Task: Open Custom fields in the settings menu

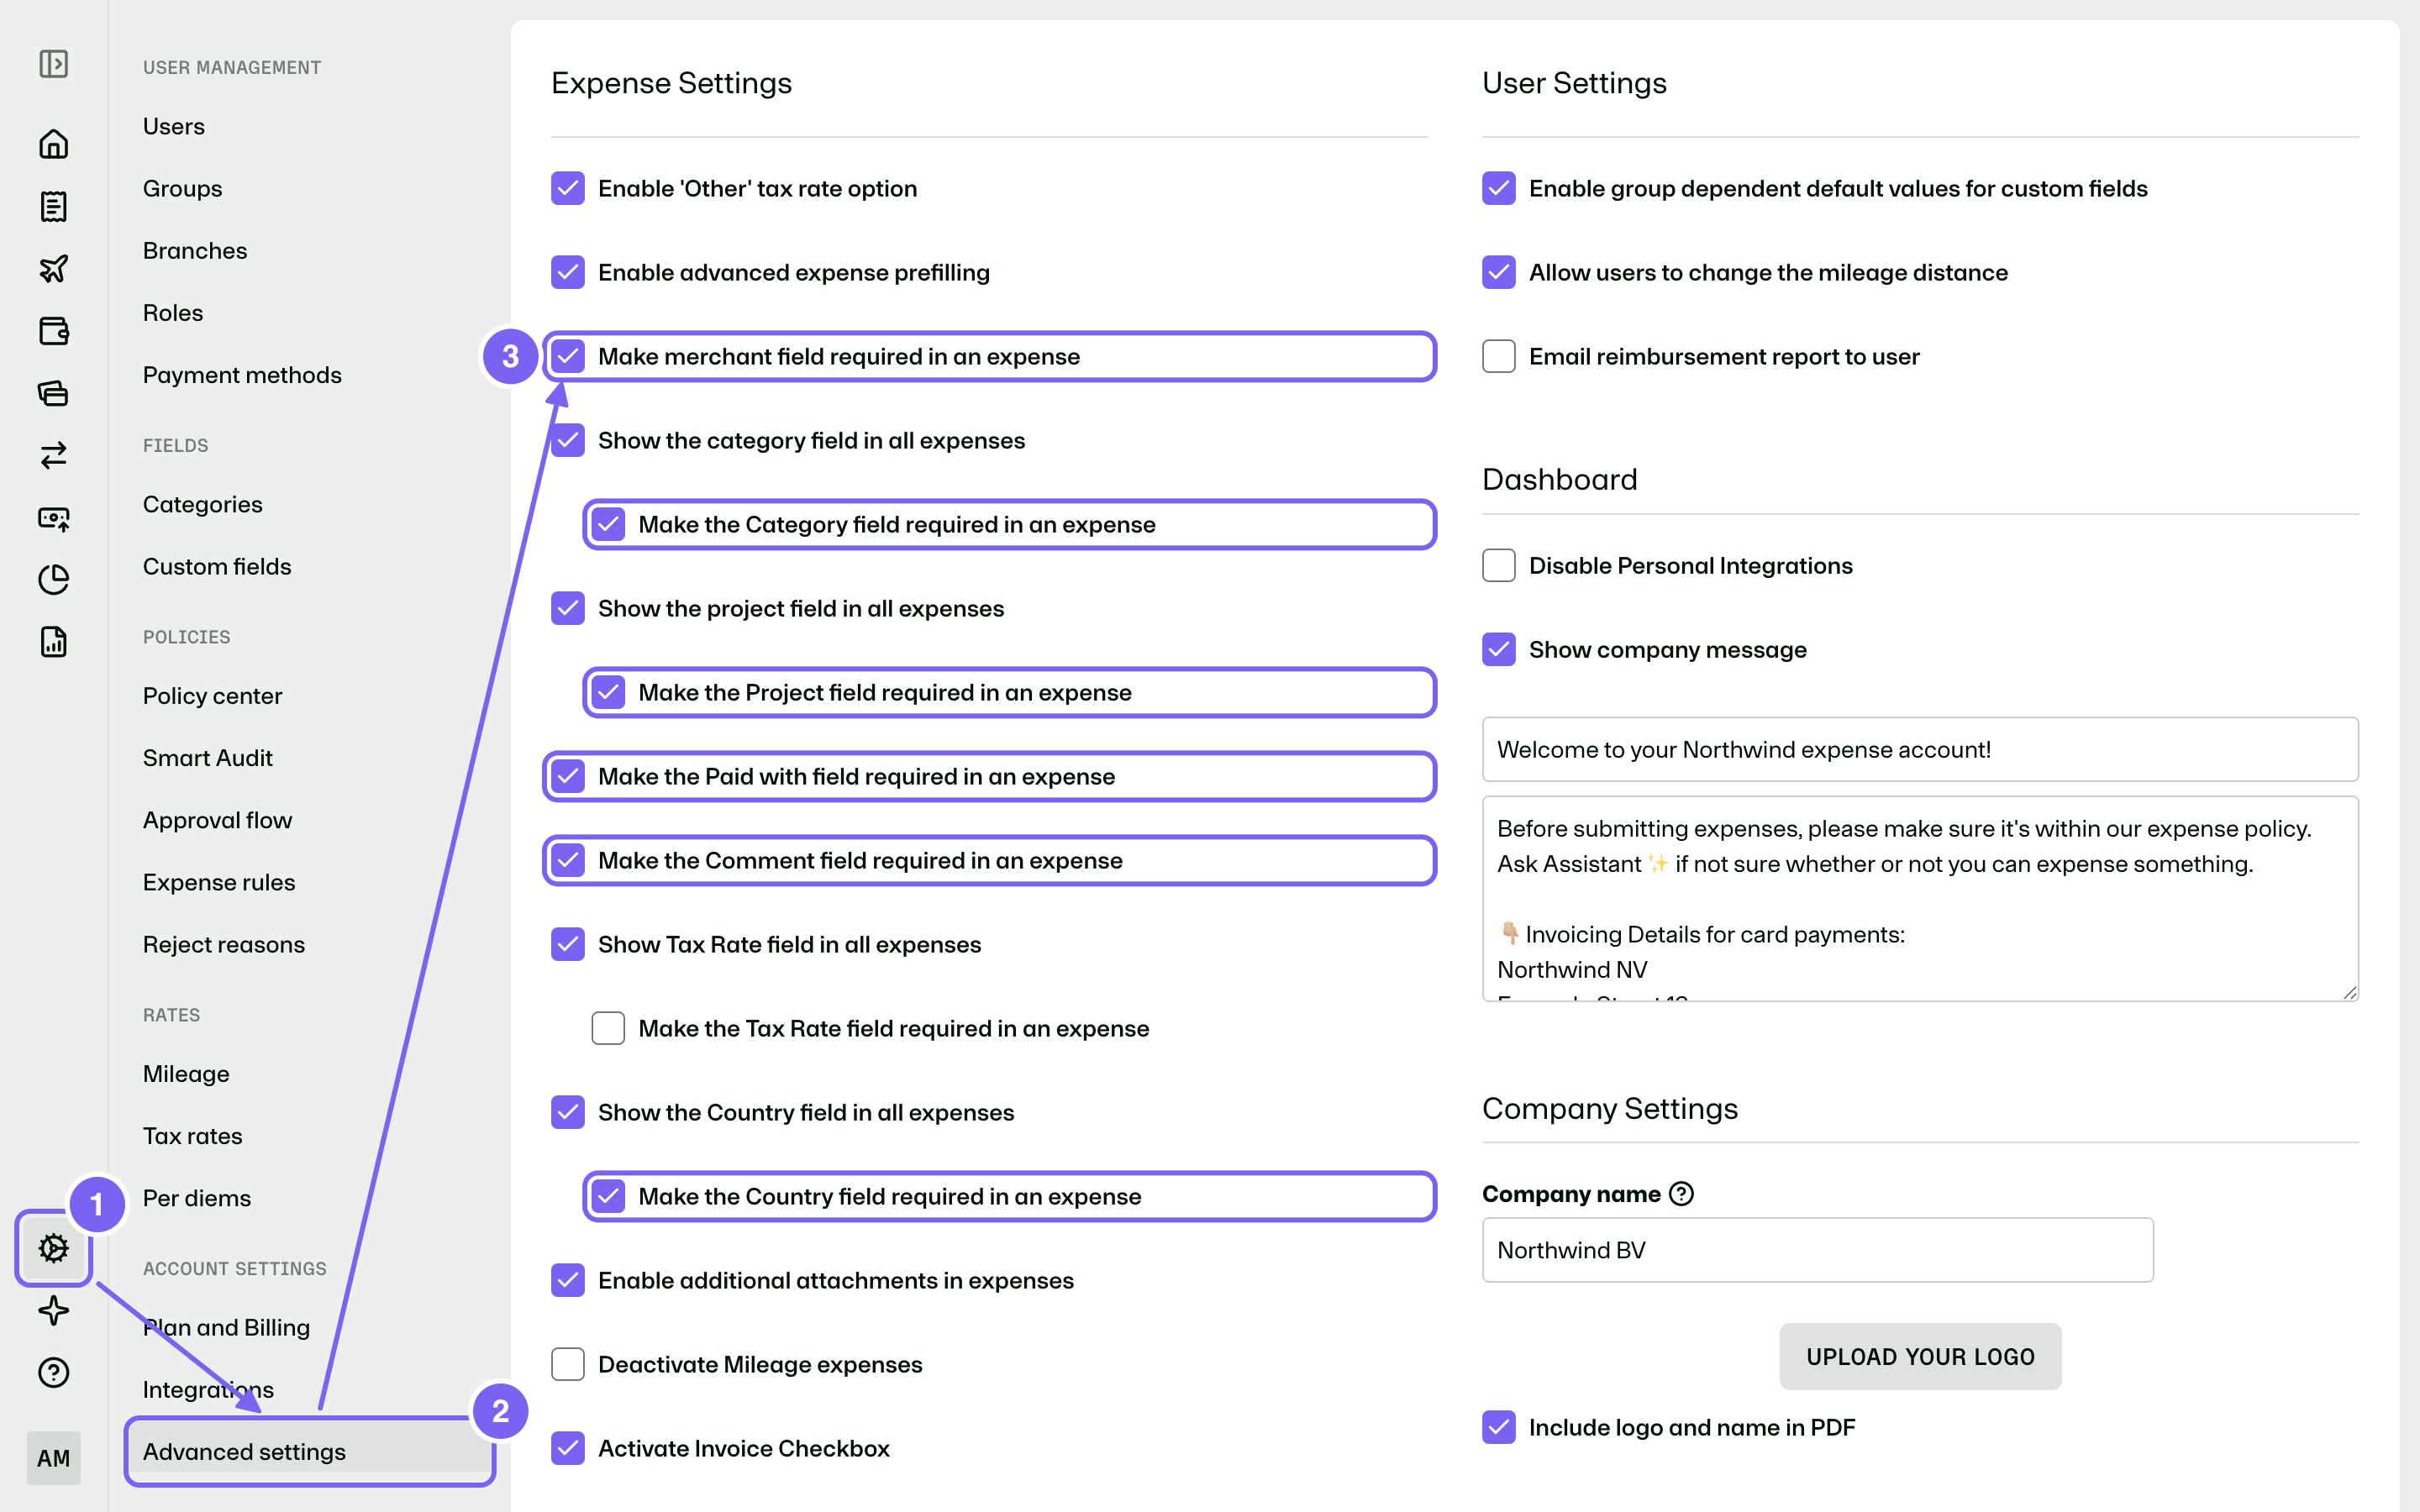Action: pos(217,566)
